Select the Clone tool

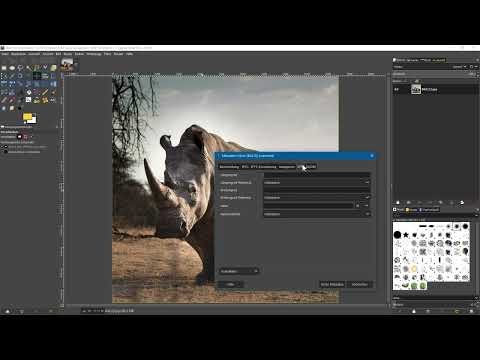pos(37,100)
